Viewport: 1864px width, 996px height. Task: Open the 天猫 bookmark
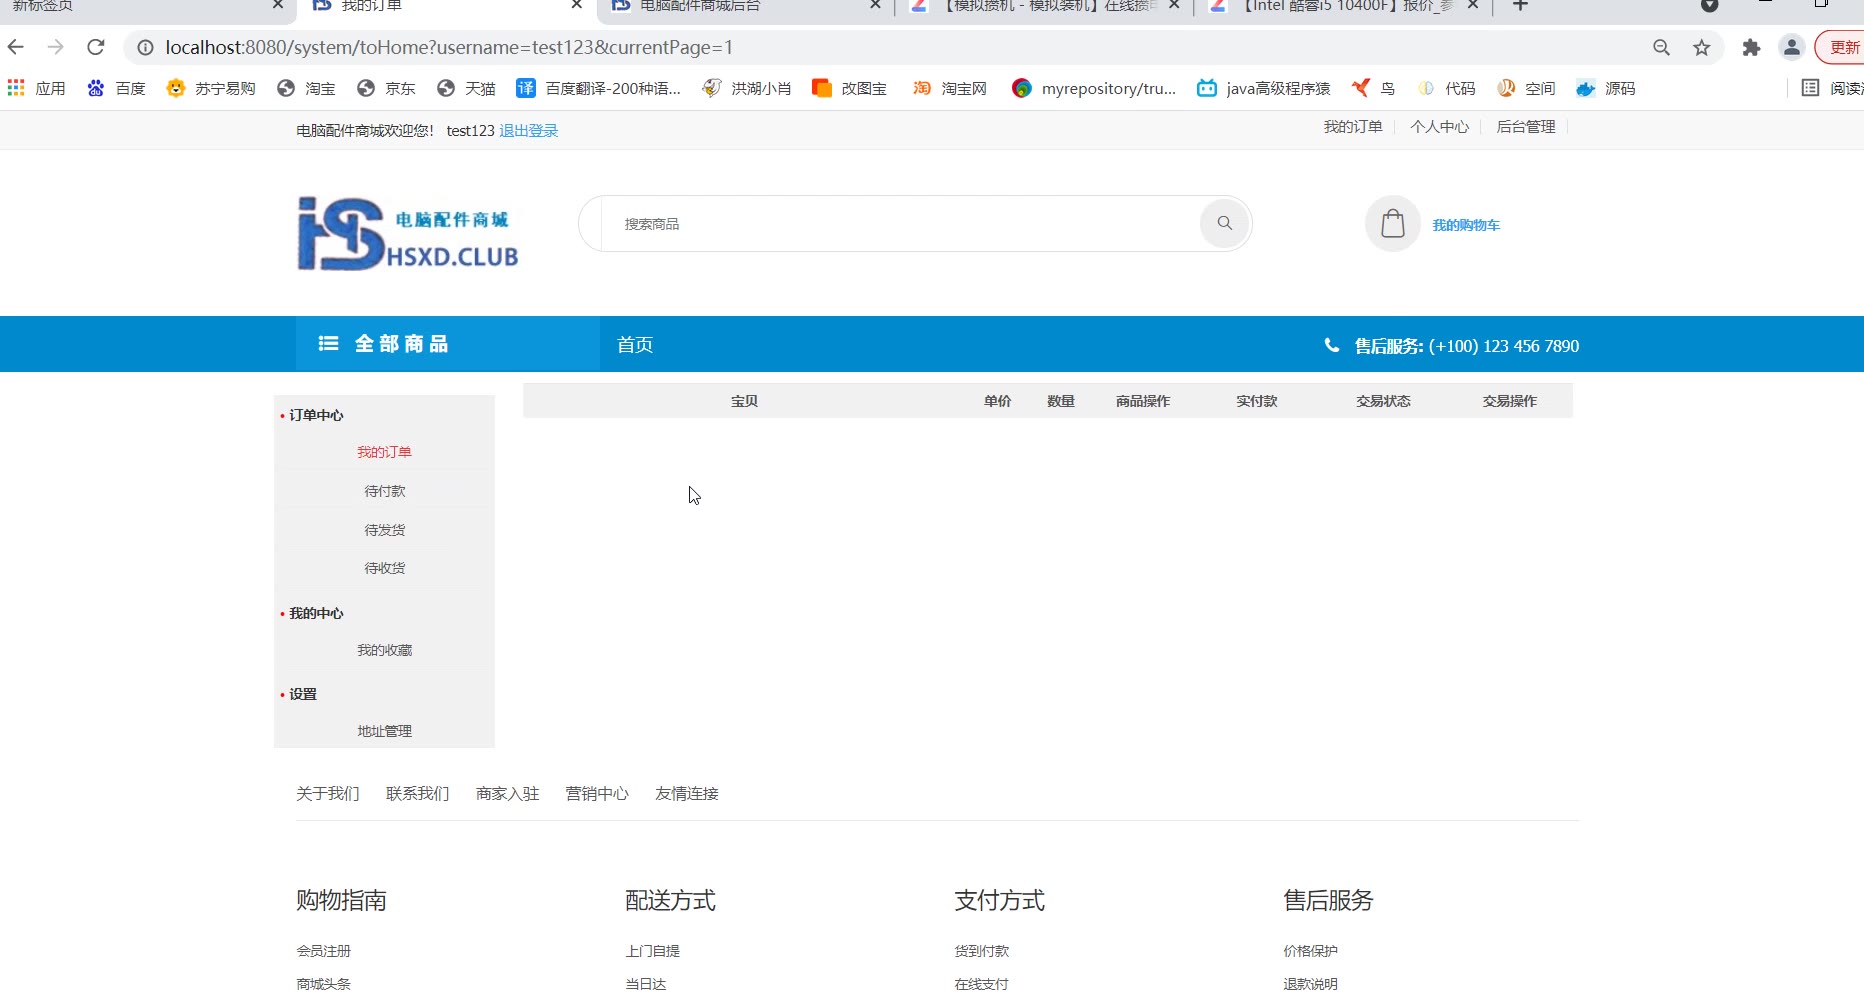coord(467,88)
